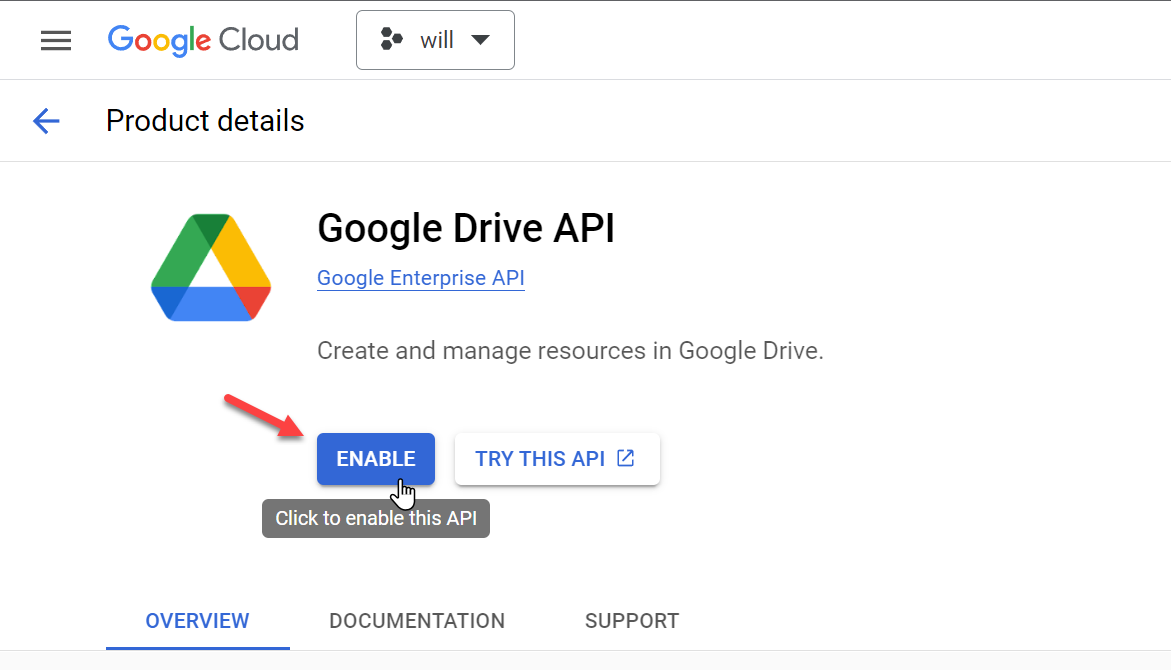Go back using the blue back arrow
The image size is (1171, 670).
coord(46,121)
